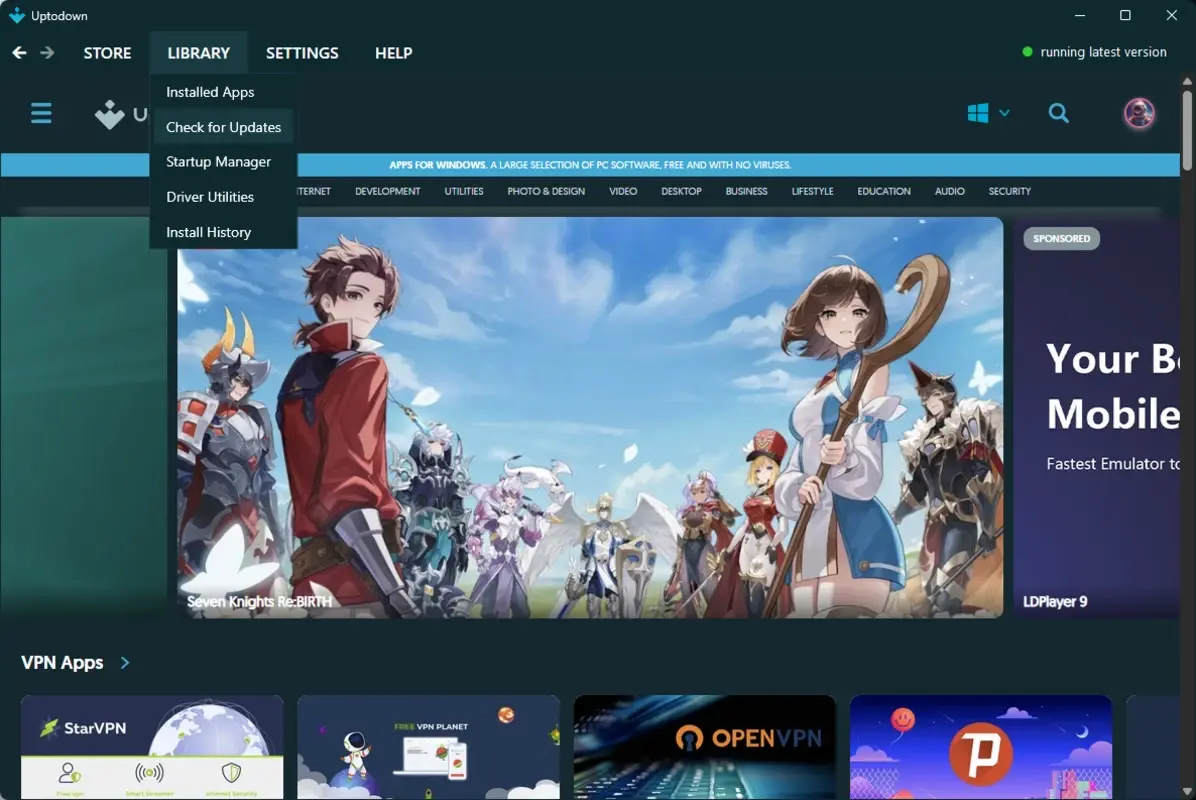
Task: Open the SETTINGS menu
Action: coord(302,52)
